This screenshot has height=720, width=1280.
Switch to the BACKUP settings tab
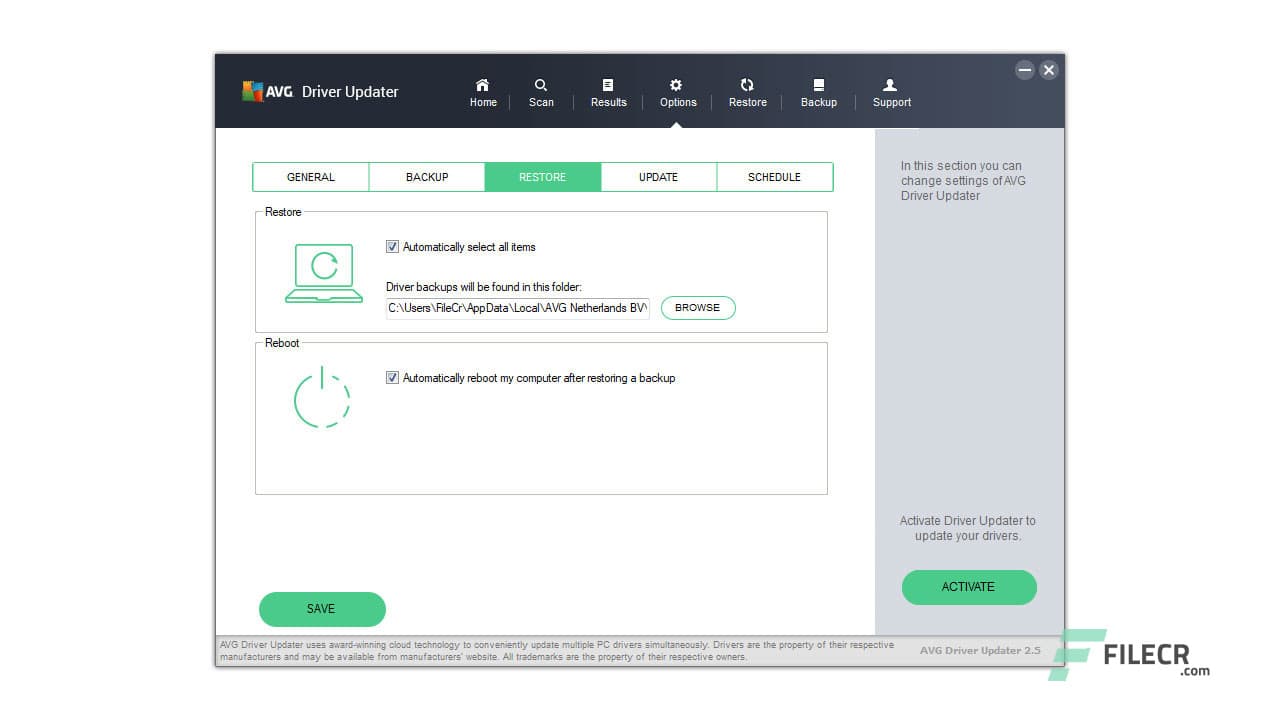(427, 176)
